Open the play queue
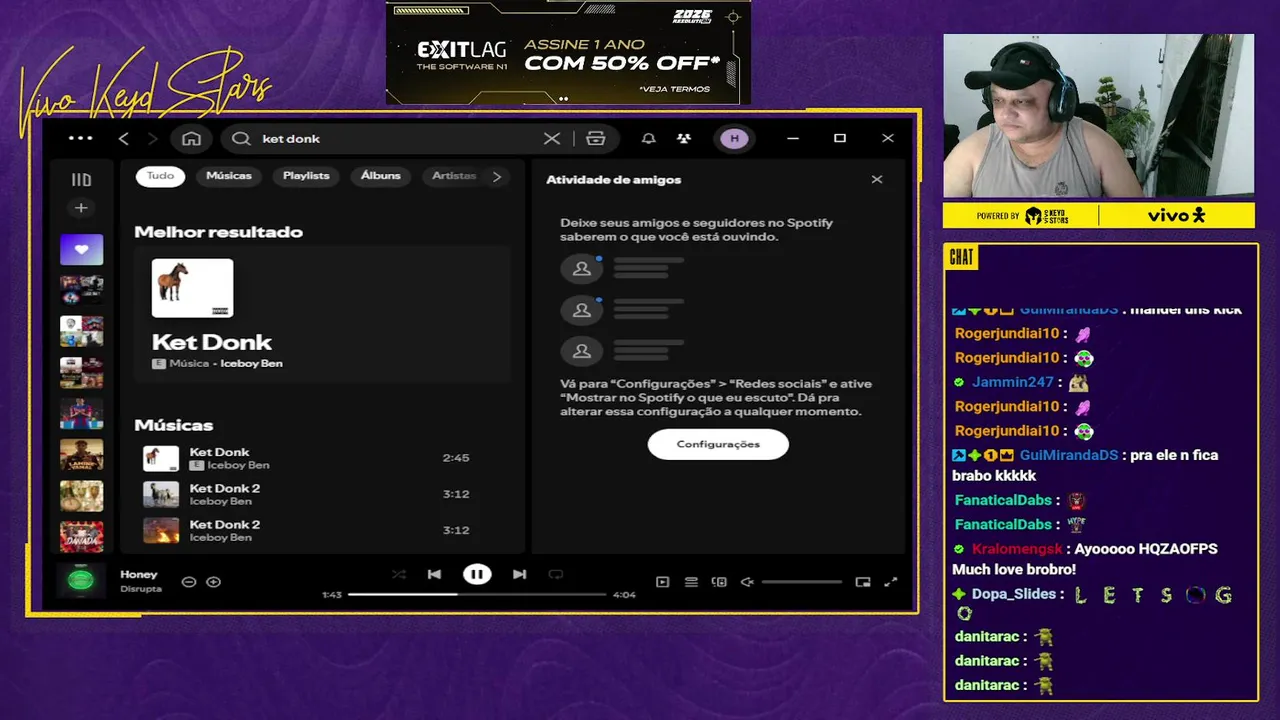 click(691, 582)
